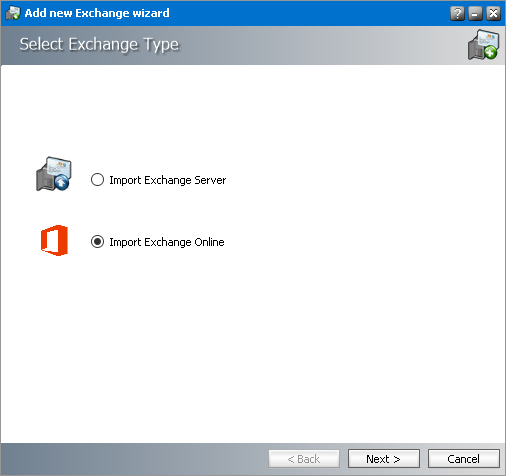This screenshot has height=476, width=506.
Task: Click the empty white area below the options
Action: (253, 350)
